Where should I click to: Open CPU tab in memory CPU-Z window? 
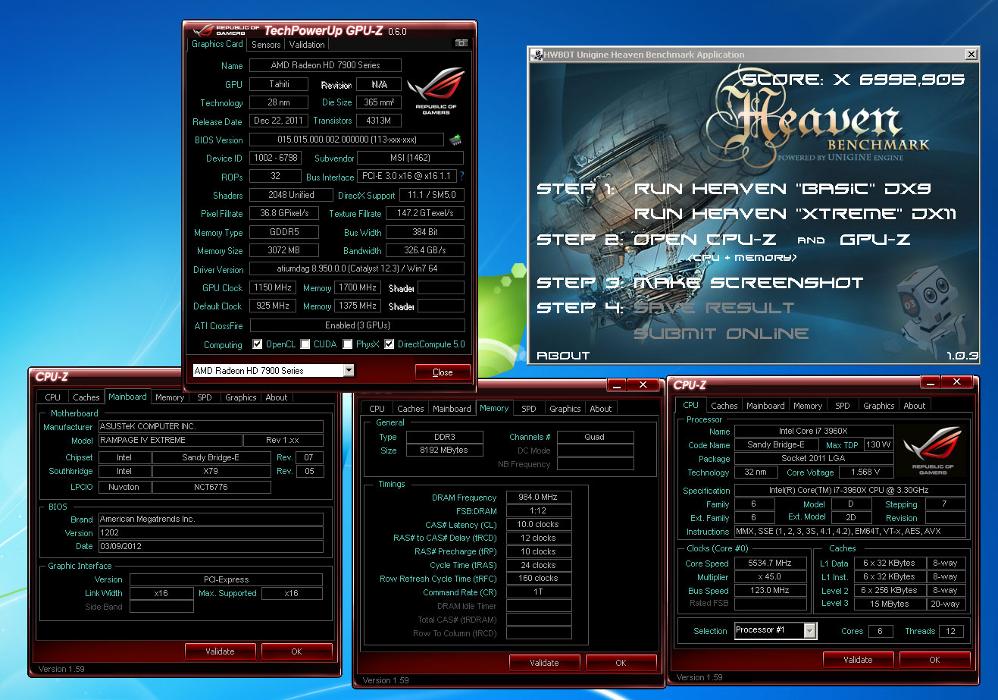click(x=377, y=409)
